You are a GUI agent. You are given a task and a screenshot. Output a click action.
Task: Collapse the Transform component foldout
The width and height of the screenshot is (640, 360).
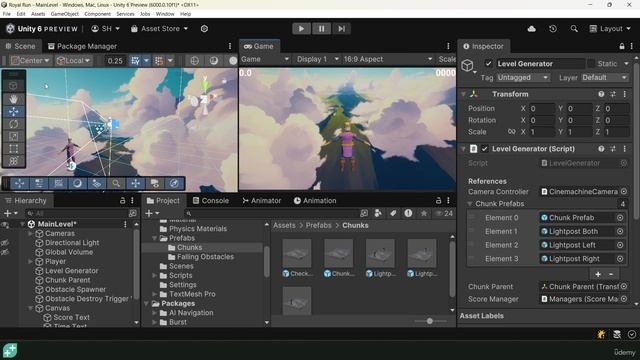click(463, 94)
